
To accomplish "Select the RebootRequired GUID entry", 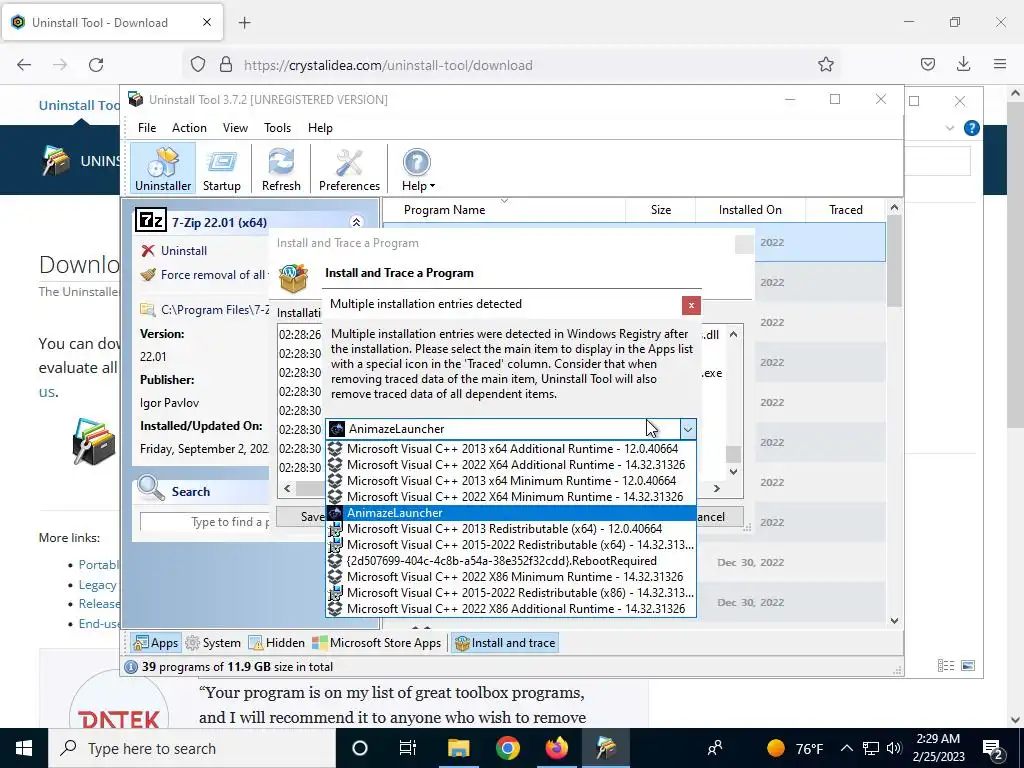I will point(511,561).
